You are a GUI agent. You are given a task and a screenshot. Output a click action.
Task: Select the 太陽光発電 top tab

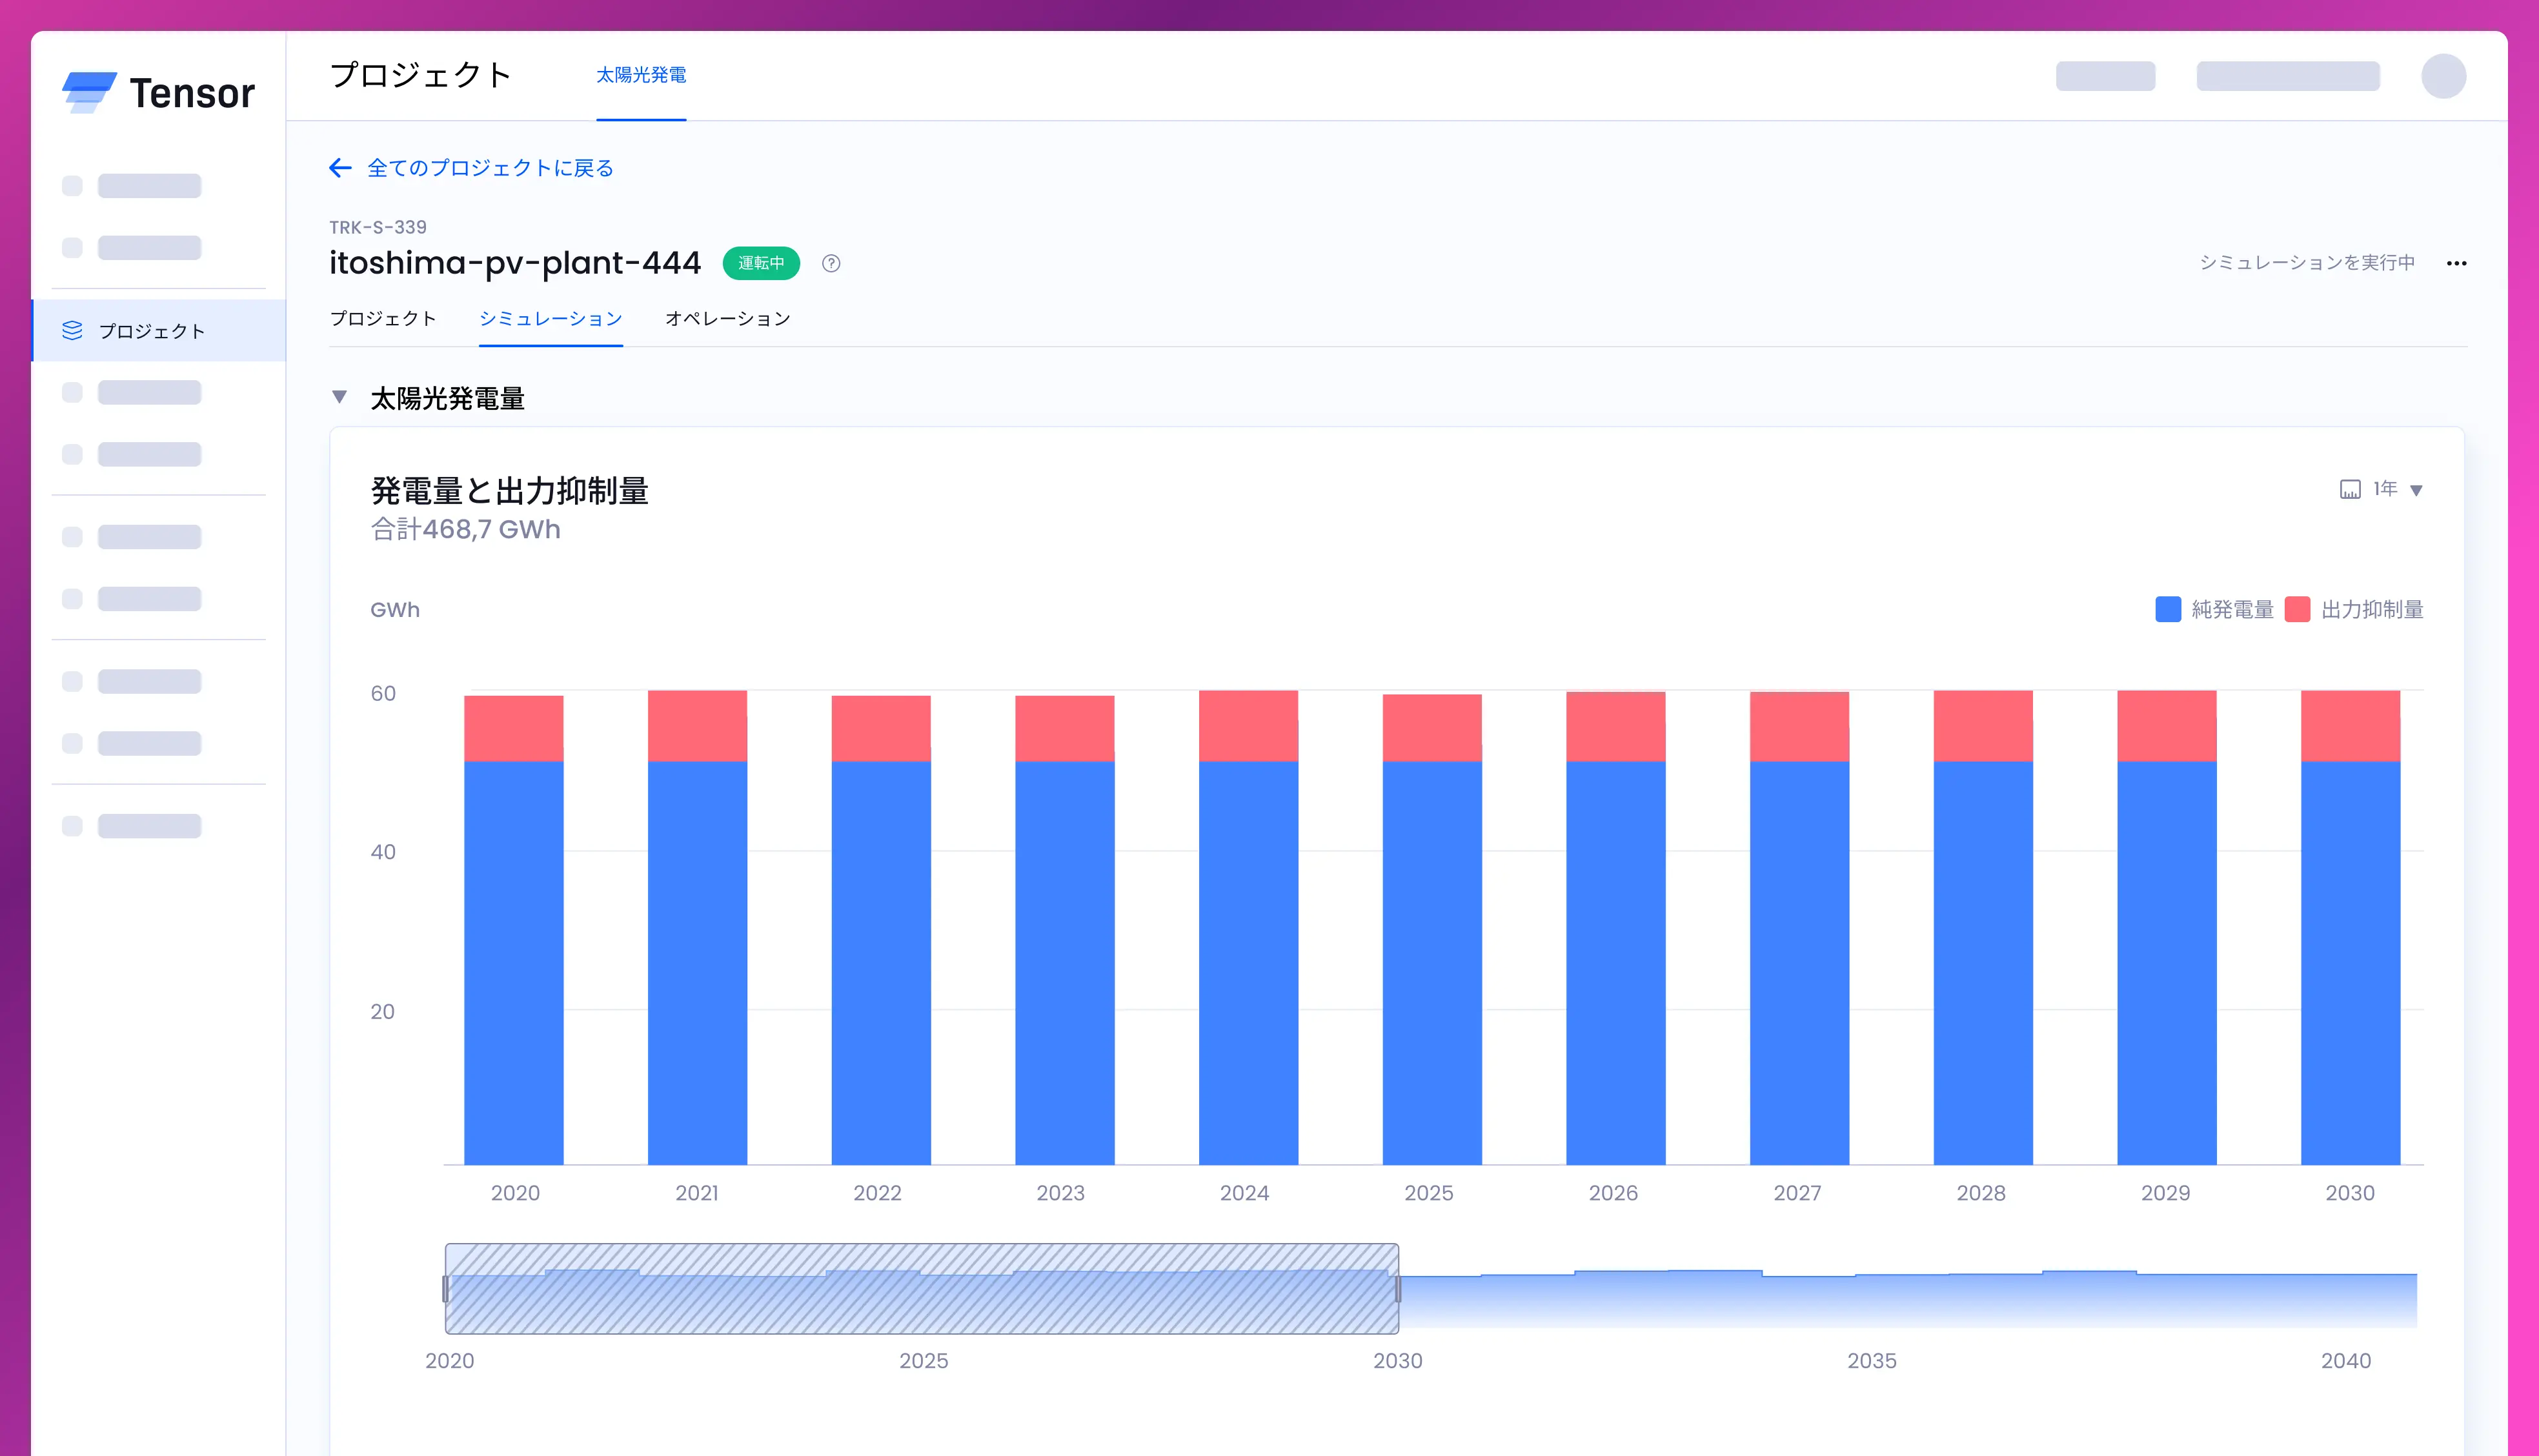[641, 75]
